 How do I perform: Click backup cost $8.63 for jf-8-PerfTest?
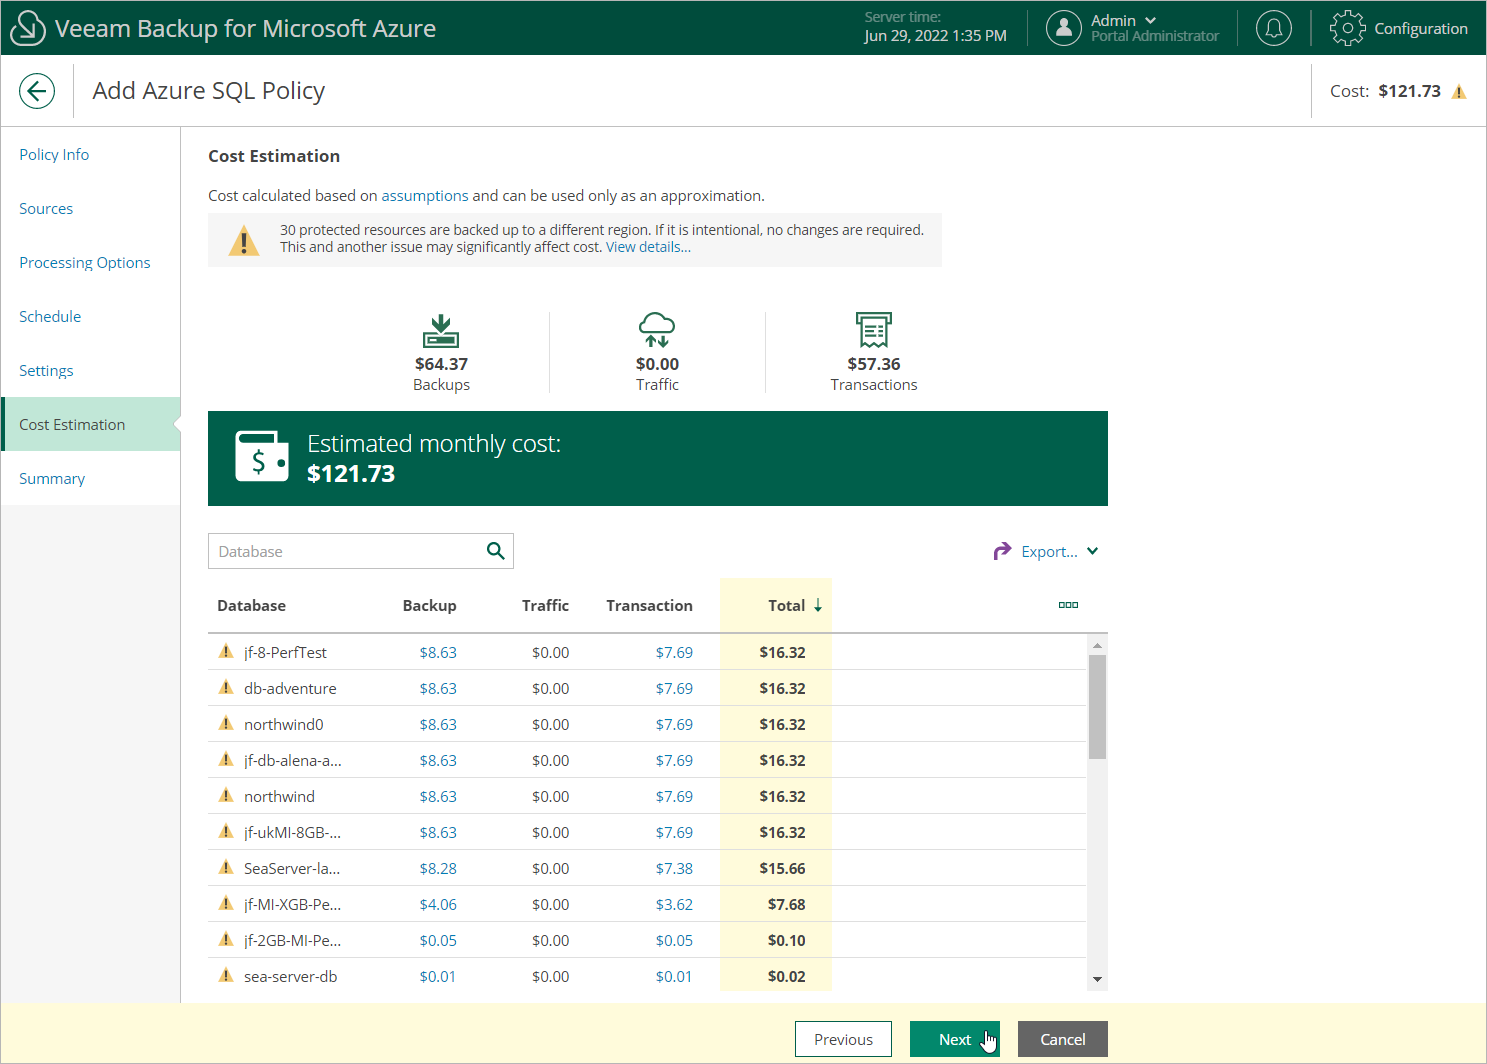(438, 652)
